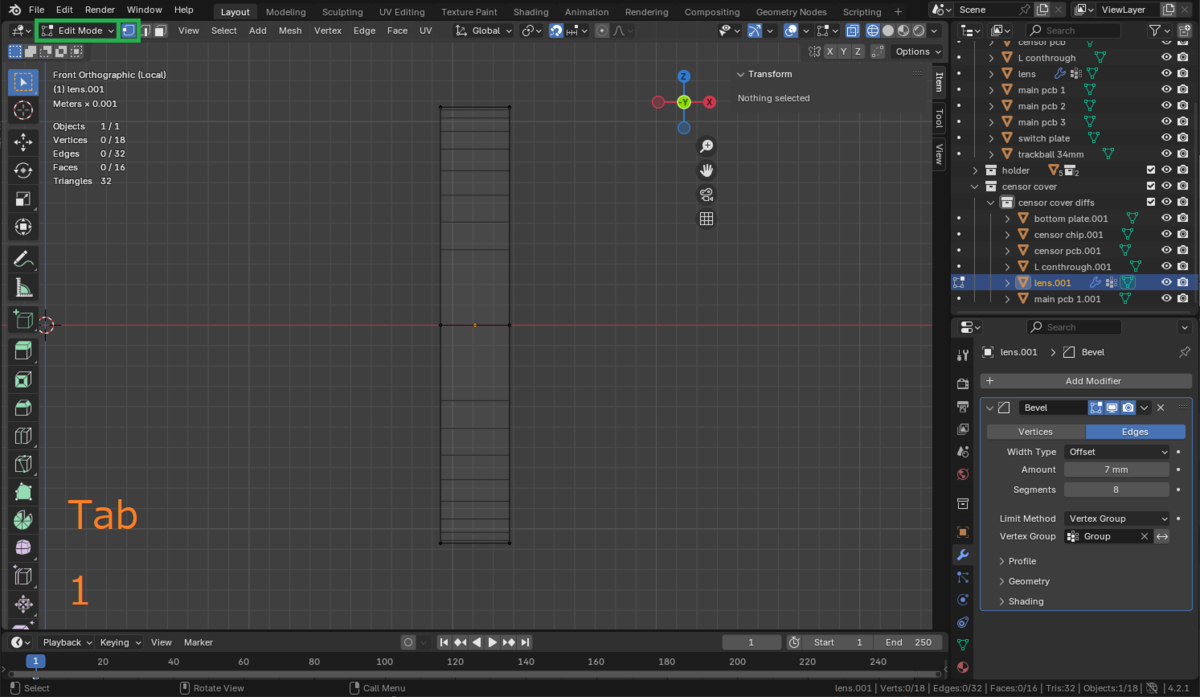Image resolution: width=1200 pixels, height=697 pixels.
Task: Toggle Bevel modifier edit mode display
Action: [x=1096, y=408]
